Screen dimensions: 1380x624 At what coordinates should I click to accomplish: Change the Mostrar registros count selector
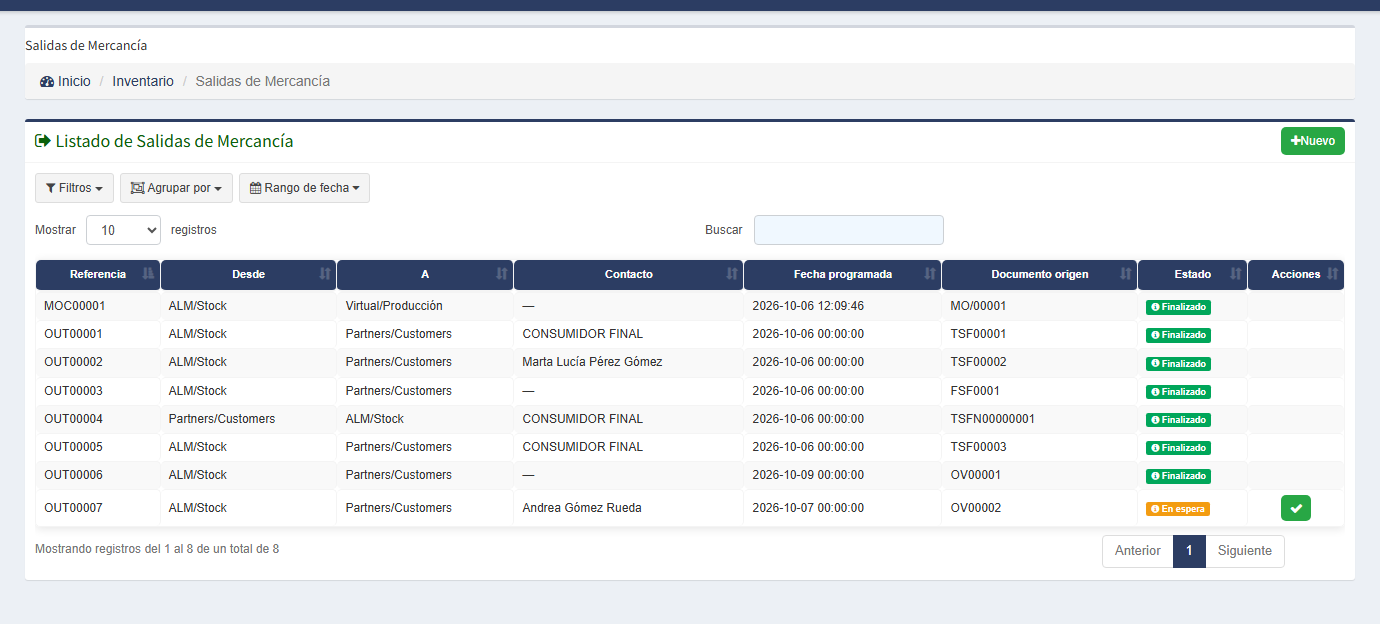pos(123,230)
